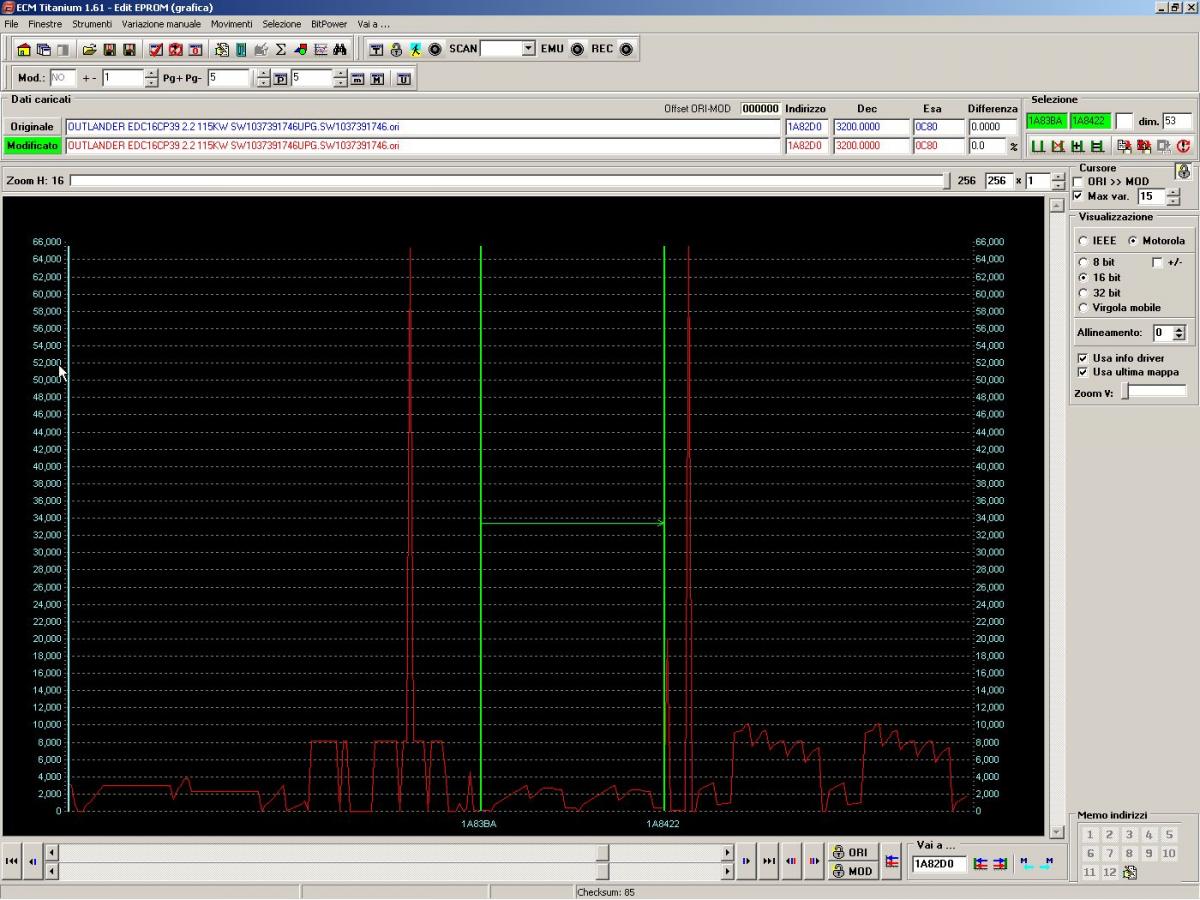This screenshot has width=1200, height=900.
Task: Open the BitPower menu
Action: pos(329,23)
